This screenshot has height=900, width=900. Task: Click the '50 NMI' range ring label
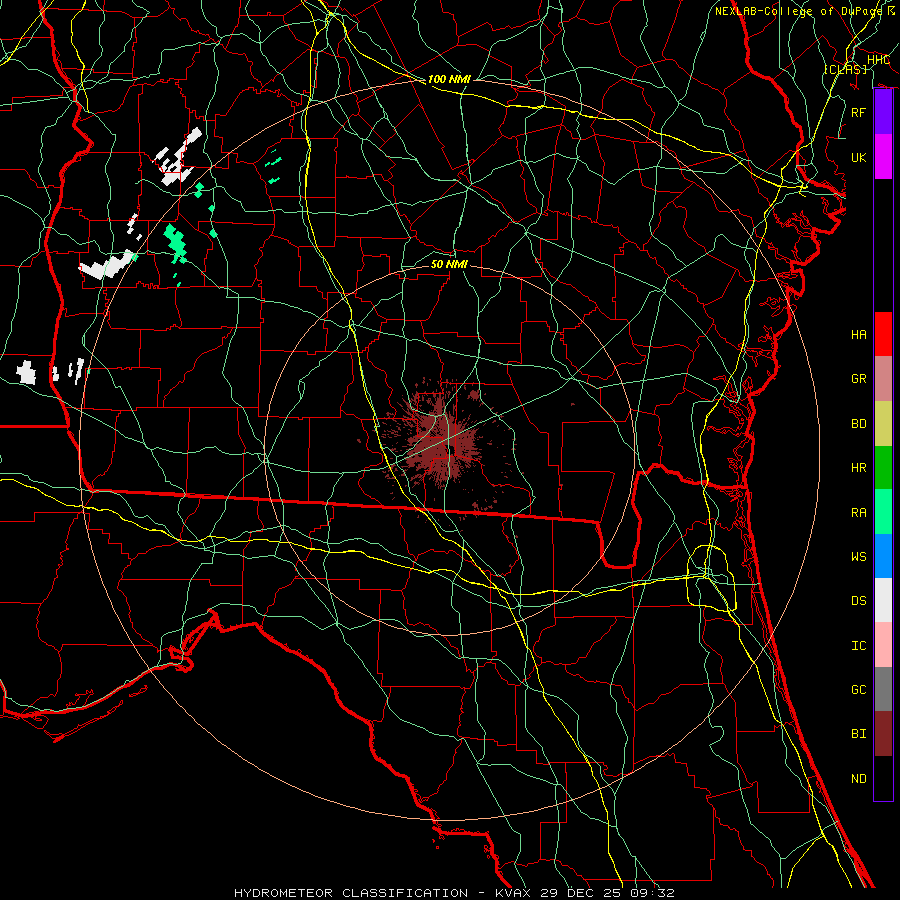point(449,264)
